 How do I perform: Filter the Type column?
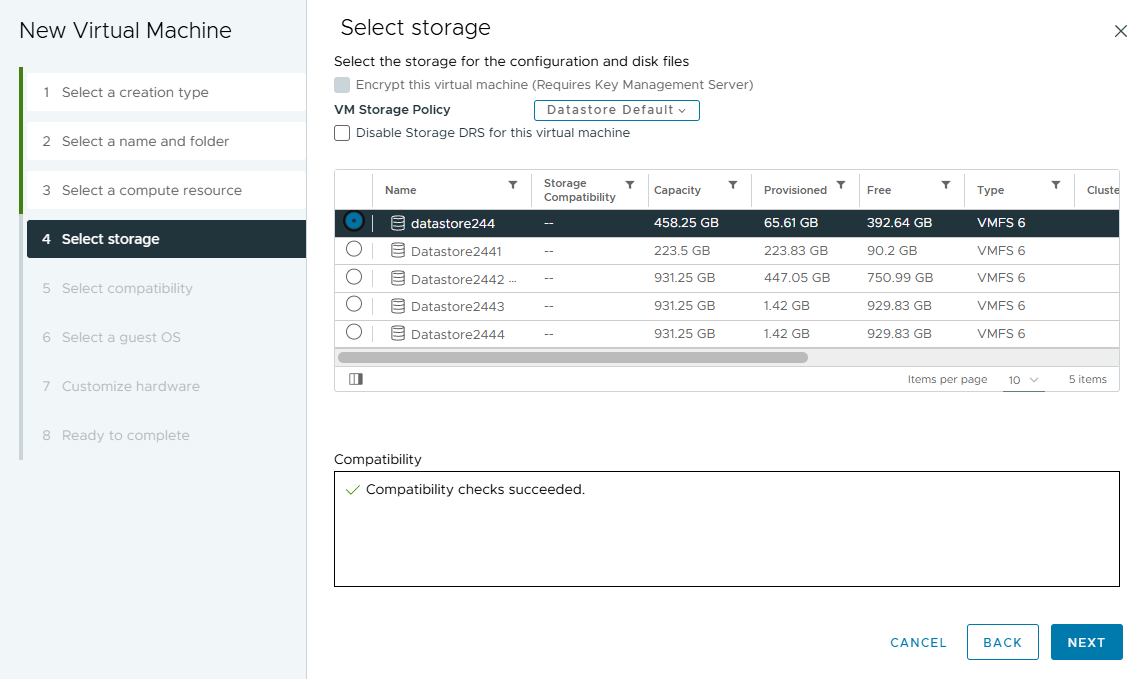(x=1055, y=185)
